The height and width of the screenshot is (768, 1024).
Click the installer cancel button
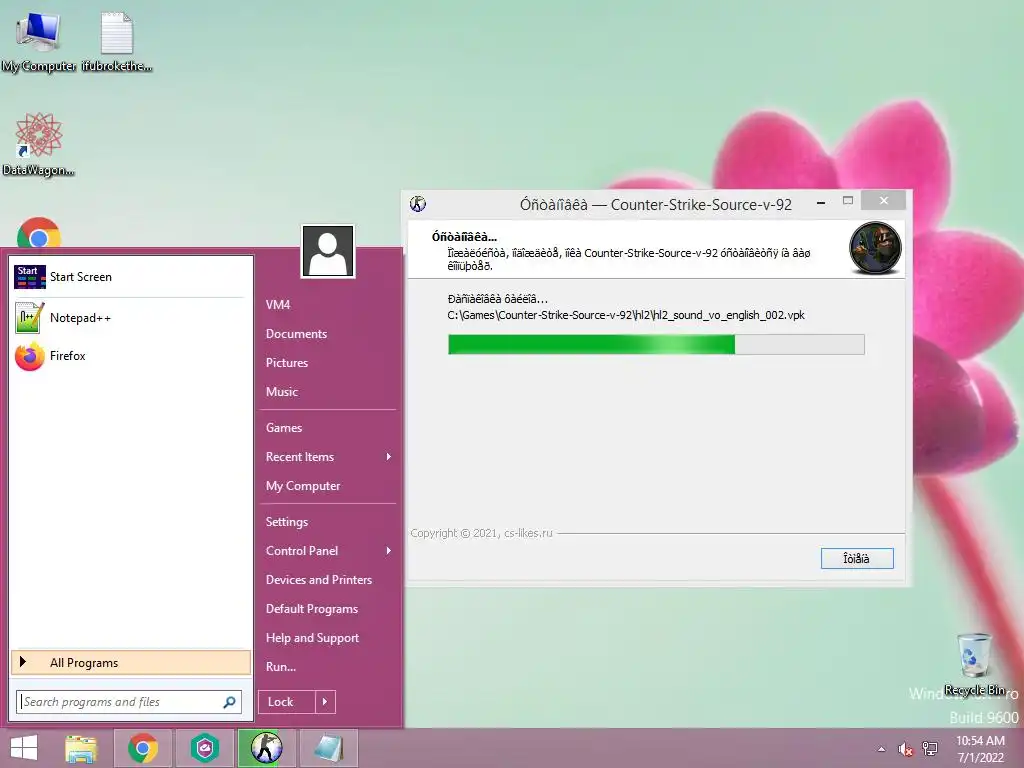click(x=857, y=558)
